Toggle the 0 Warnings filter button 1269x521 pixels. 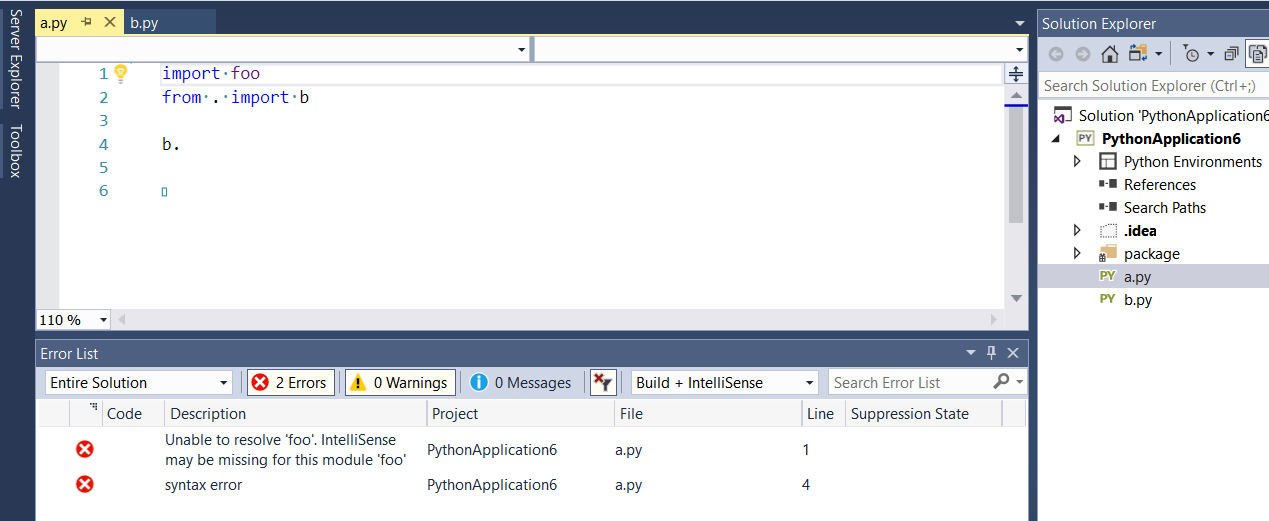pos(400,382)
